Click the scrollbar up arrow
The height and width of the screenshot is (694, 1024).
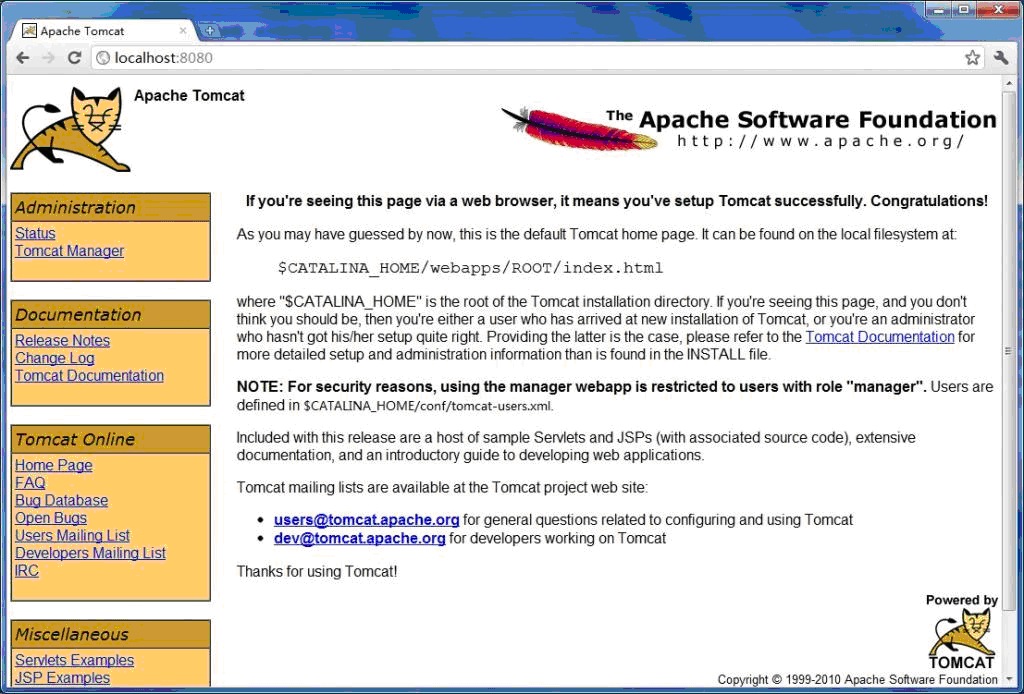(1008, 82)
